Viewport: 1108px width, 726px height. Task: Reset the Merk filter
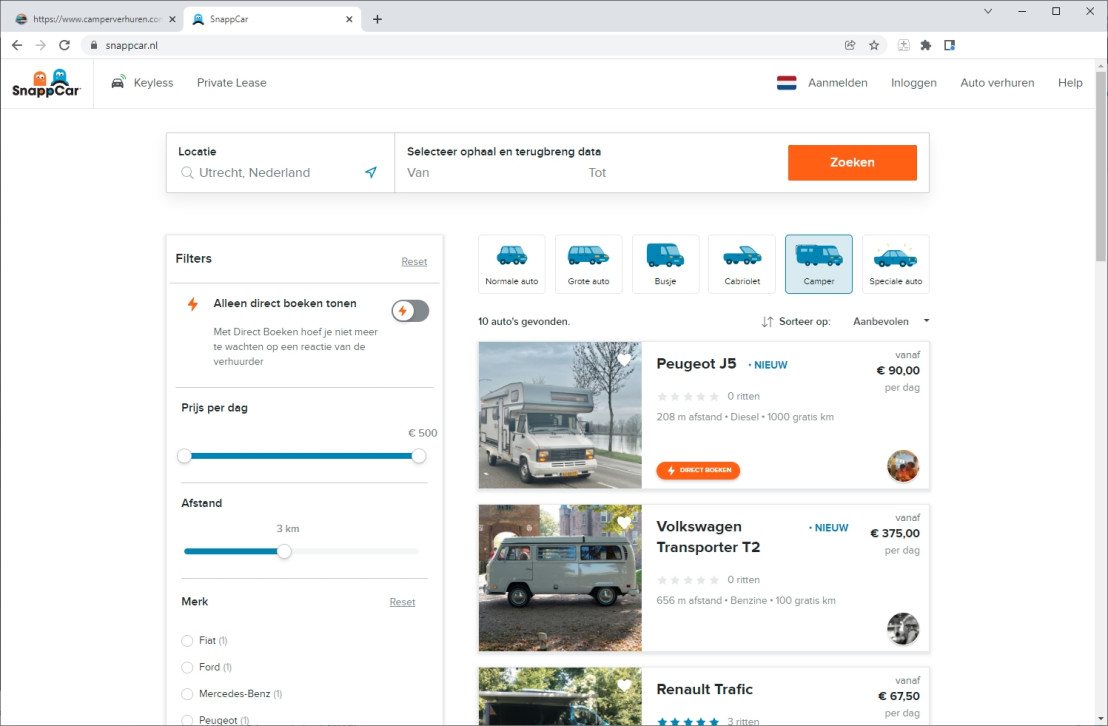402,601
